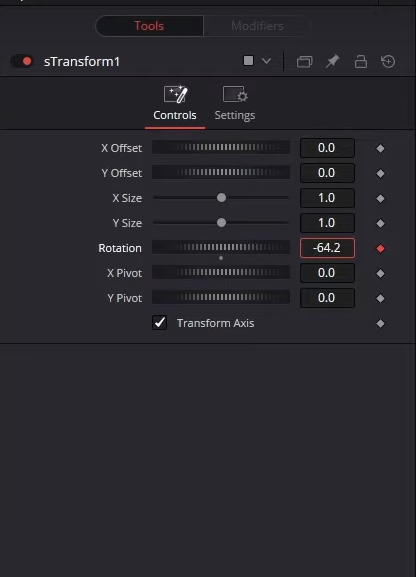Switch to the Modifiers tab
Image resolution: width=416 pixels, height=577 pixels.
[257, 26]
